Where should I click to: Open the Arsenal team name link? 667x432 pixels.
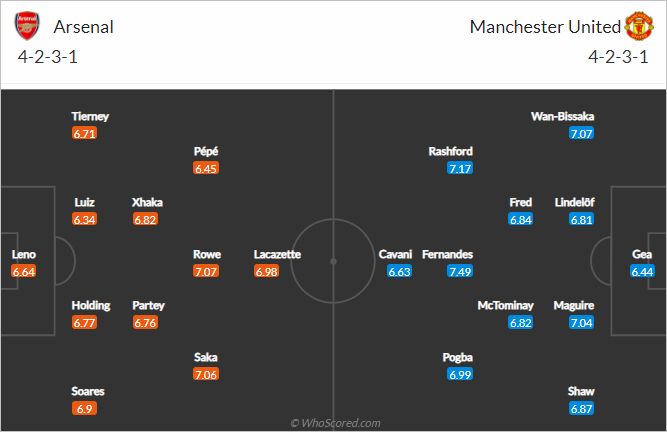tap(83, 27)
